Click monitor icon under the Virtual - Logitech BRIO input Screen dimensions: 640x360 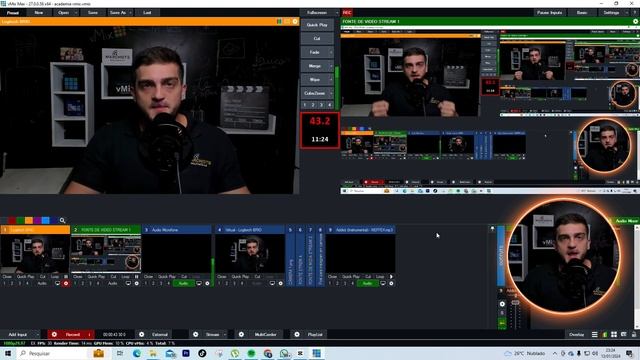pos(272,283)
